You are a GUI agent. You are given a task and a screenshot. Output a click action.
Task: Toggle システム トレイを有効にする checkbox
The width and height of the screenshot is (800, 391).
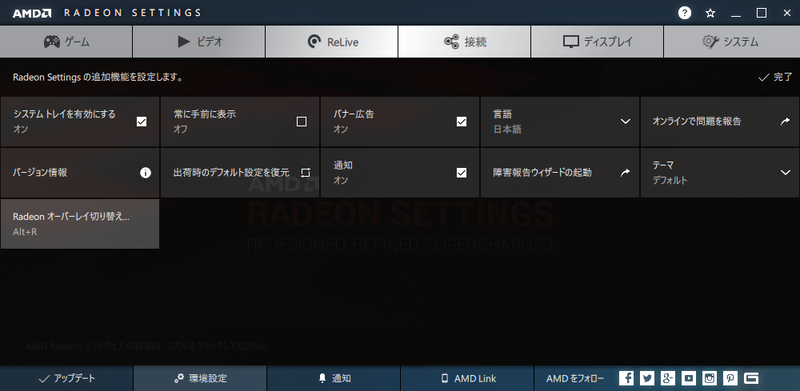141,121
